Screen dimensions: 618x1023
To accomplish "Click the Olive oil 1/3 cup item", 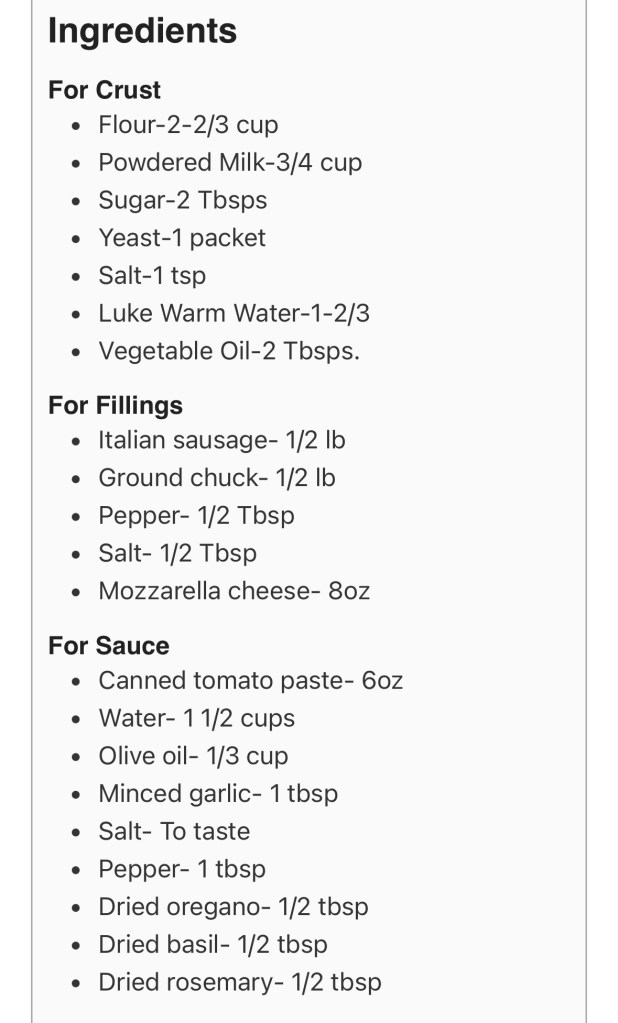I will click(193, 756).
